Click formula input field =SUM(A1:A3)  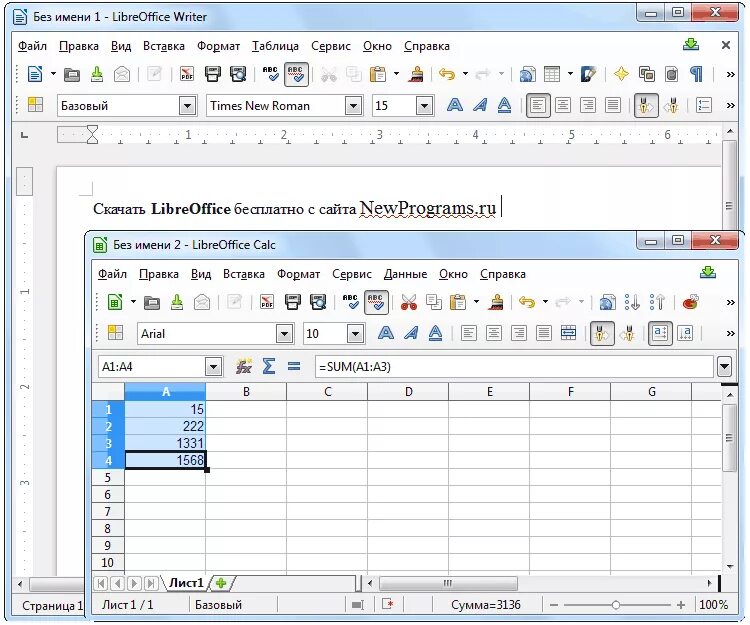[514, 367]
